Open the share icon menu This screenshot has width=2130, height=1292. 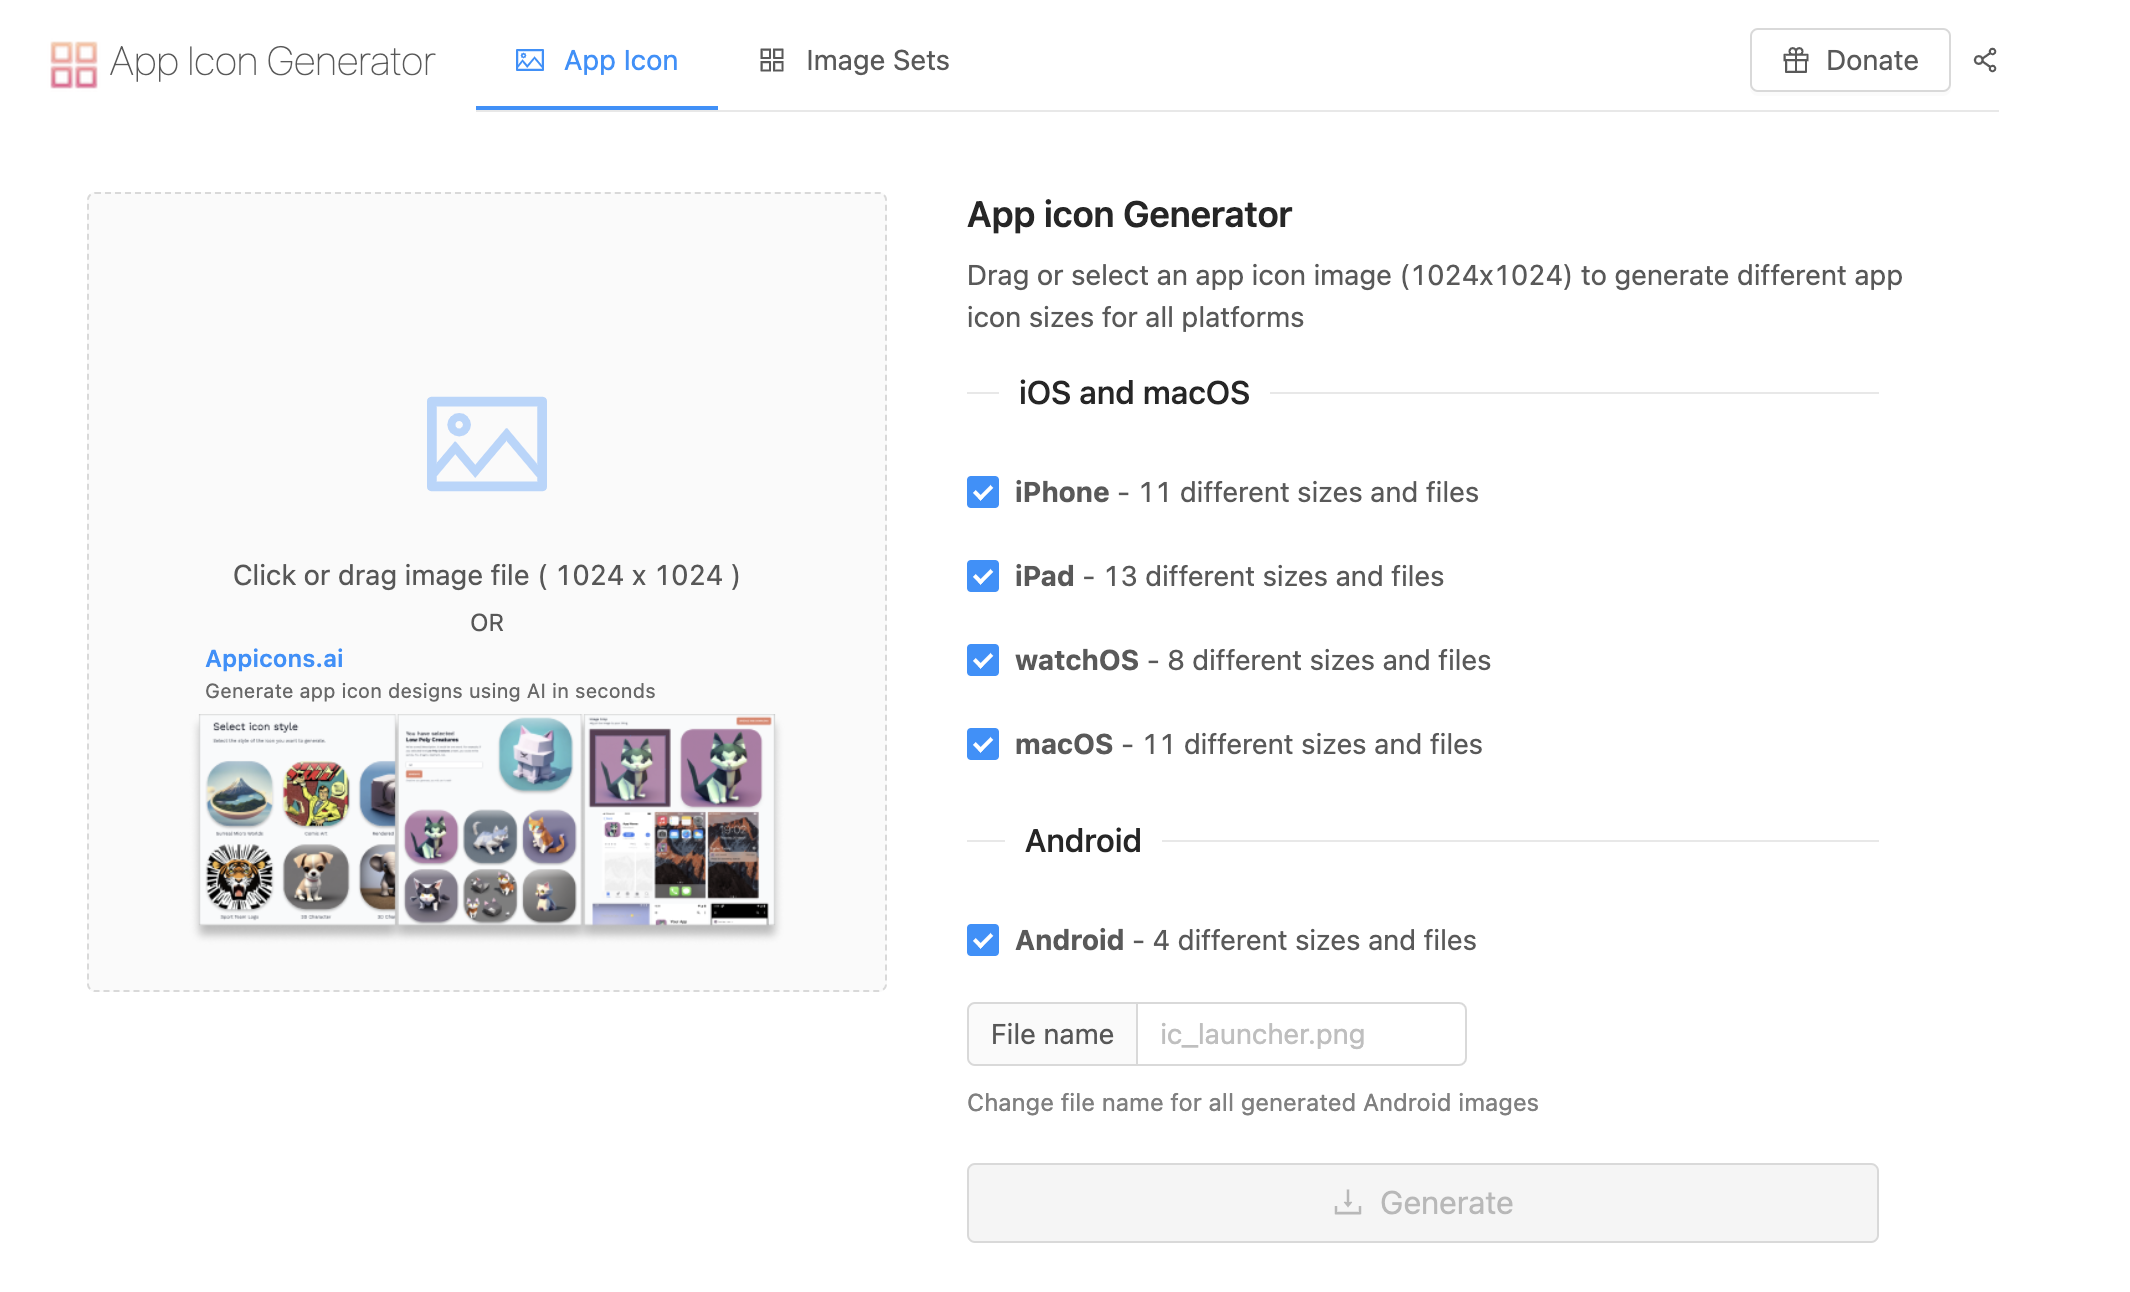point(1985,61)
